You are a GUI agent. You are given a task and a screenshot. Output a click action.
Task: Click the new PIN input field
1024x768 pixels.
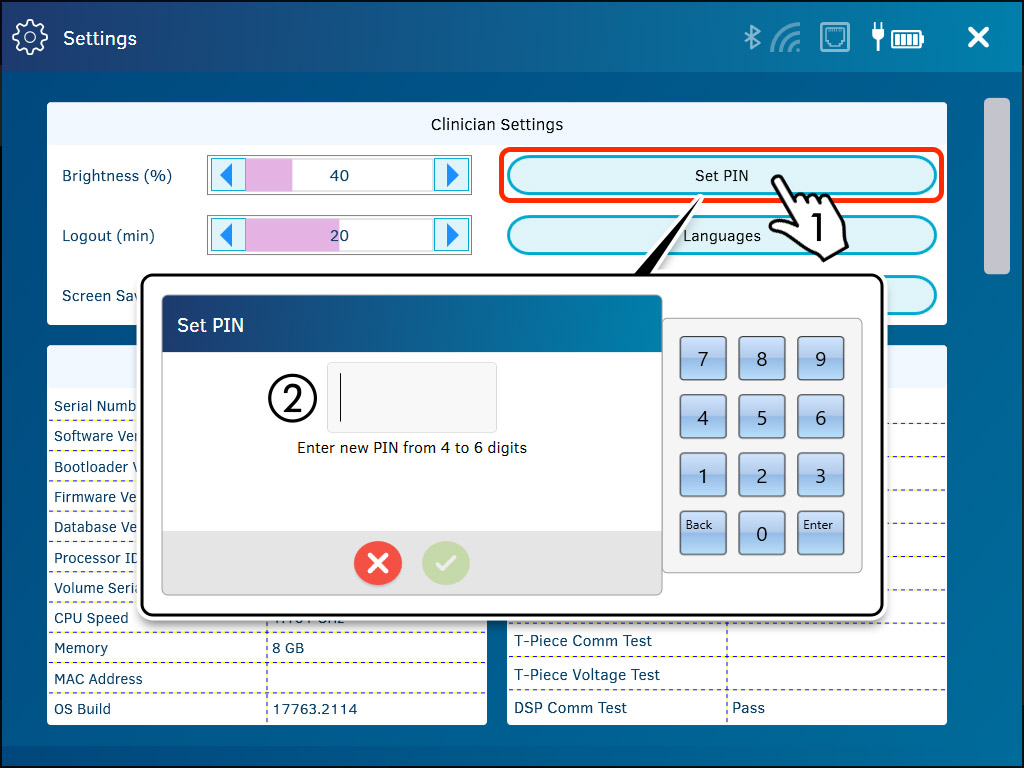click(412, 397)
